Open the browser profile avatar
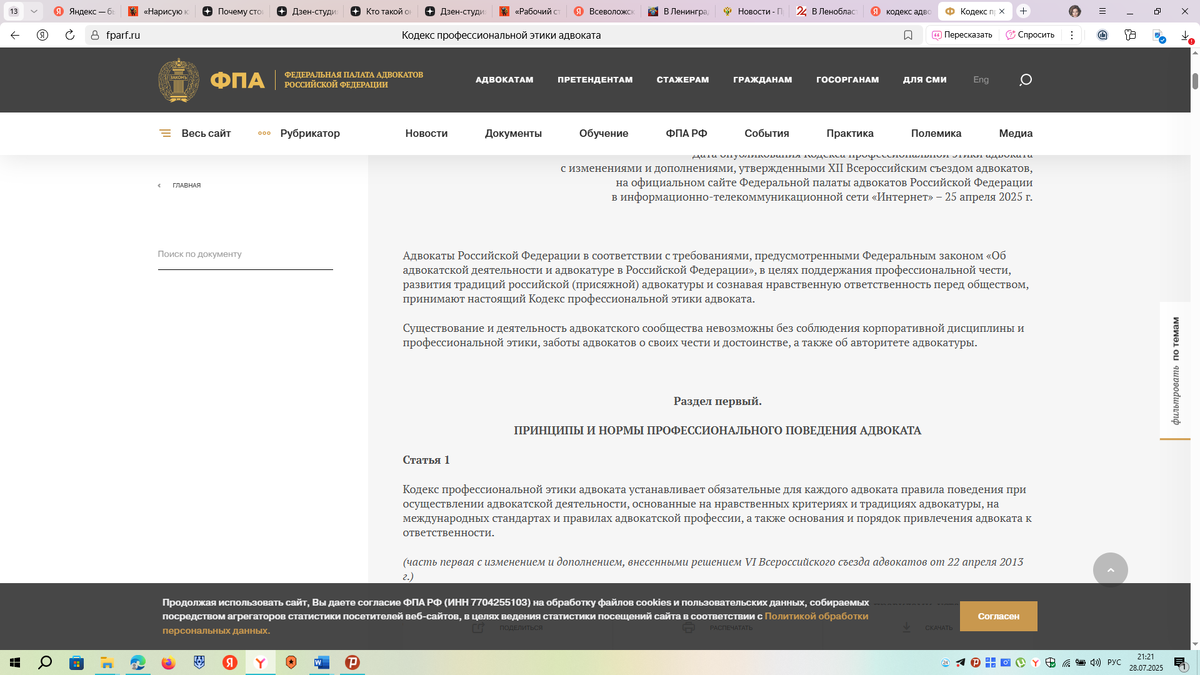This screenshot has height=675, width=1200. 1075,10
